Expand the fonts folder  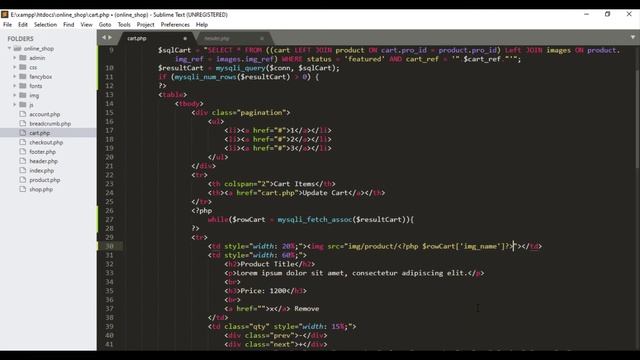coord(15,86)
